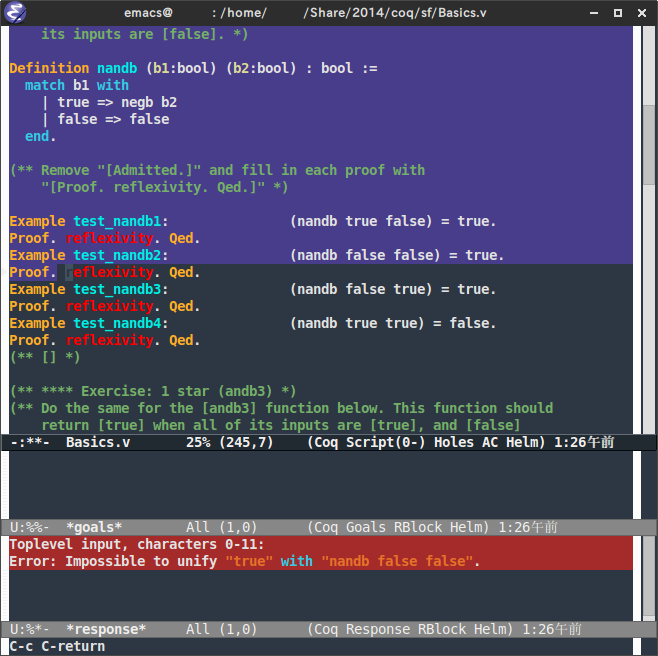
Task: Click 'Qed.' after test_nandb4 proof
Action: pos(185,340)
